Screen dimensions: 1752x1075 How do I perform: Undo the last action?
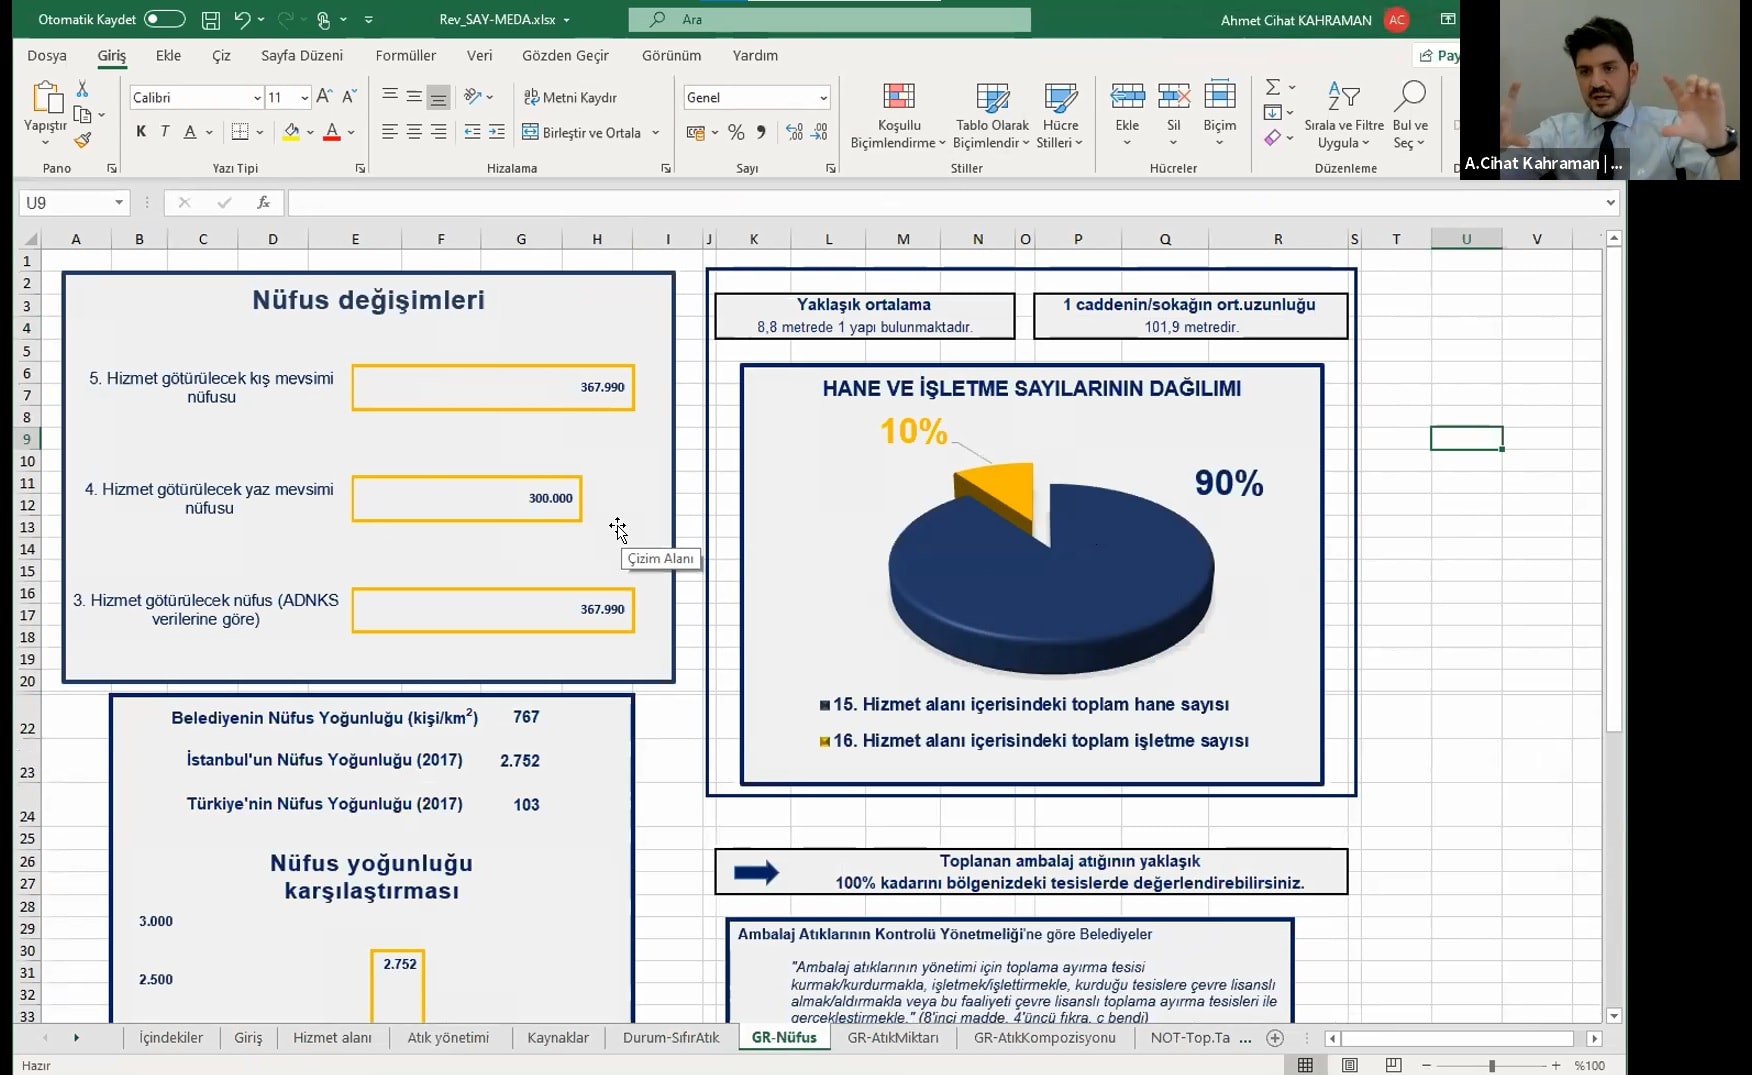pyautogui.click(x=242, y=19)
